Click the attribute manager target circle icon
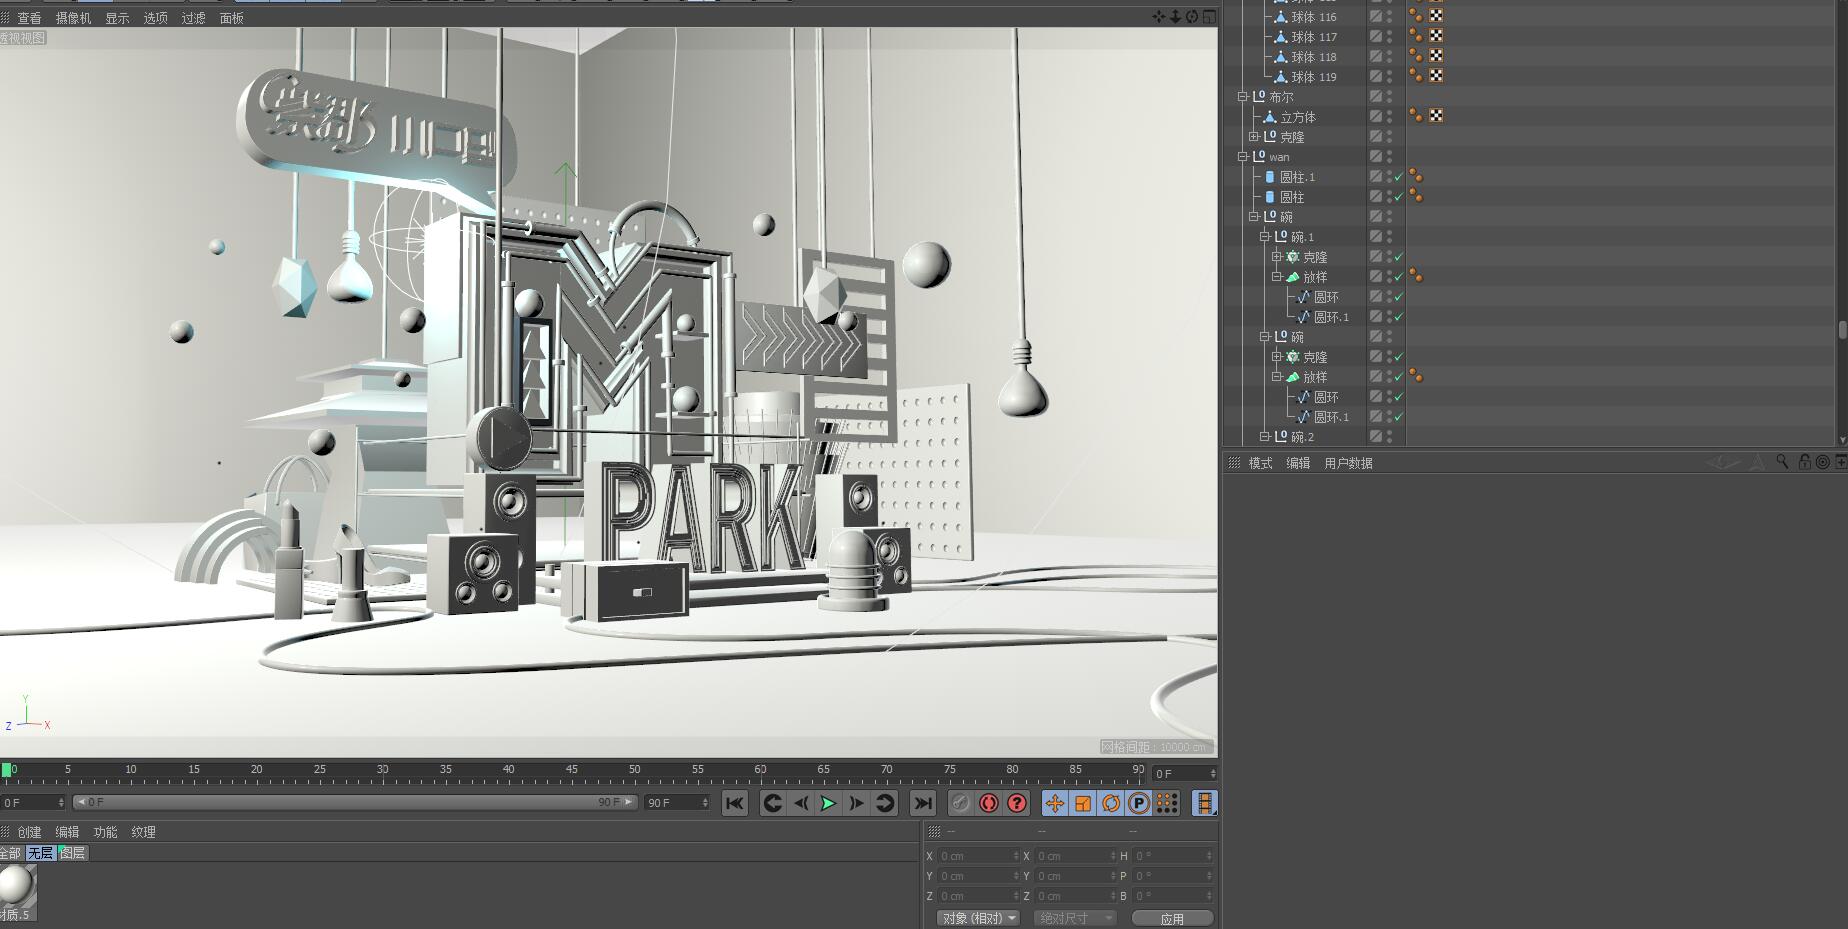The width and height of the screenshot is (1848, 929). tap(1822, 462)
